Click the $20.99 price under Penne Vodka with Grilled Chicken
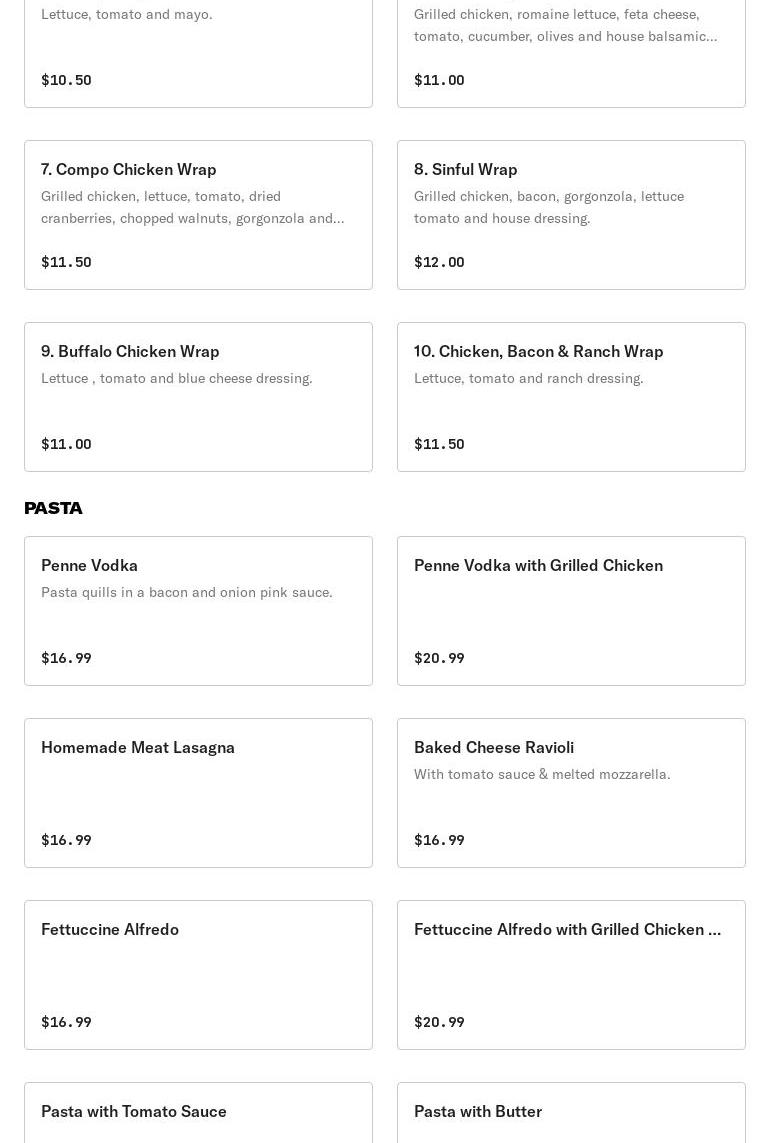The image size is (770, 1143). coord(439,658)
